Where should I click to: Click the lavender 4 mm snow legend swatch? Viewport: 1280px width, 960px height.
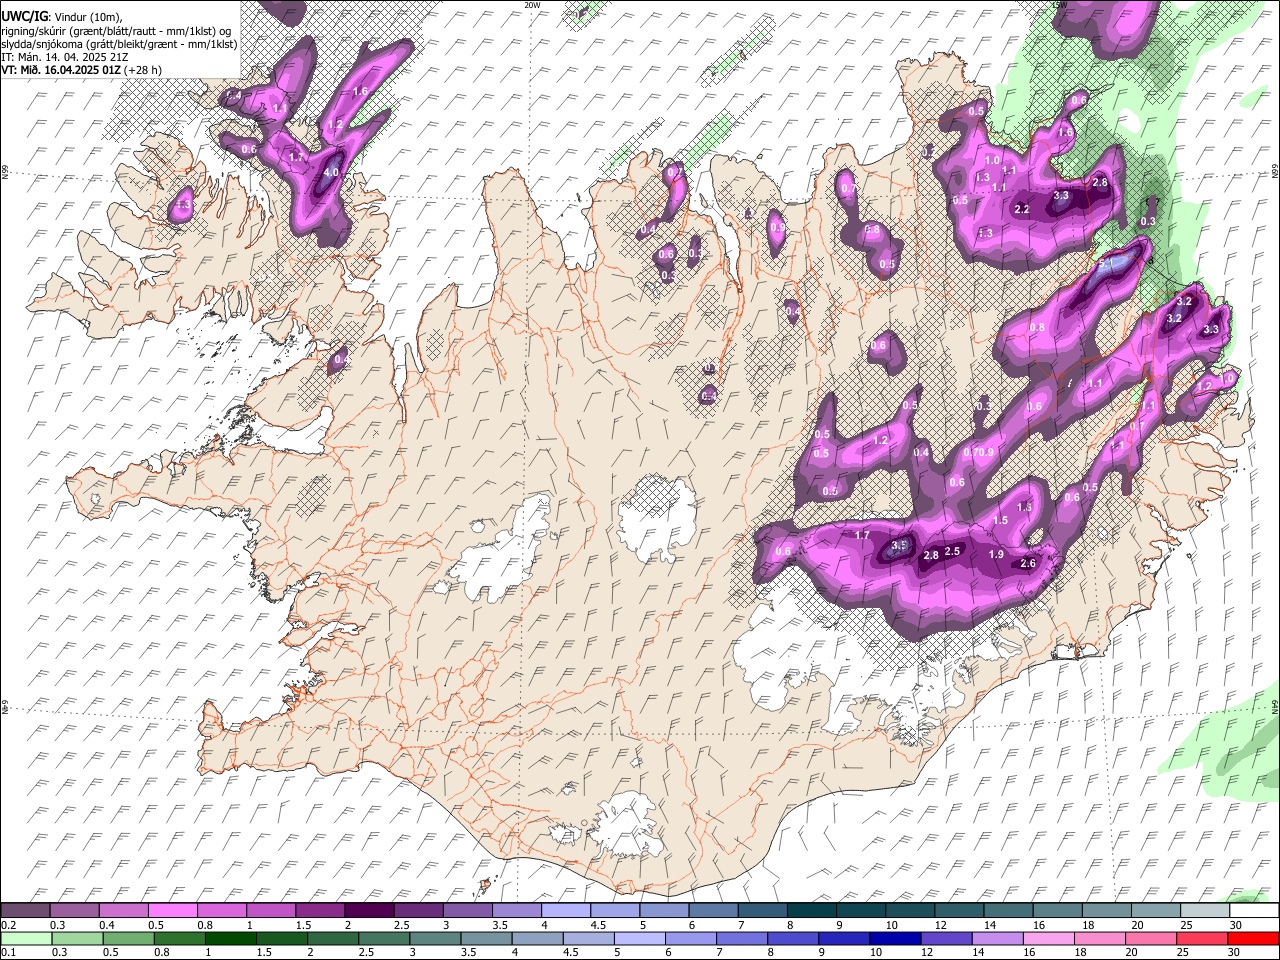(x=566, y=911)
